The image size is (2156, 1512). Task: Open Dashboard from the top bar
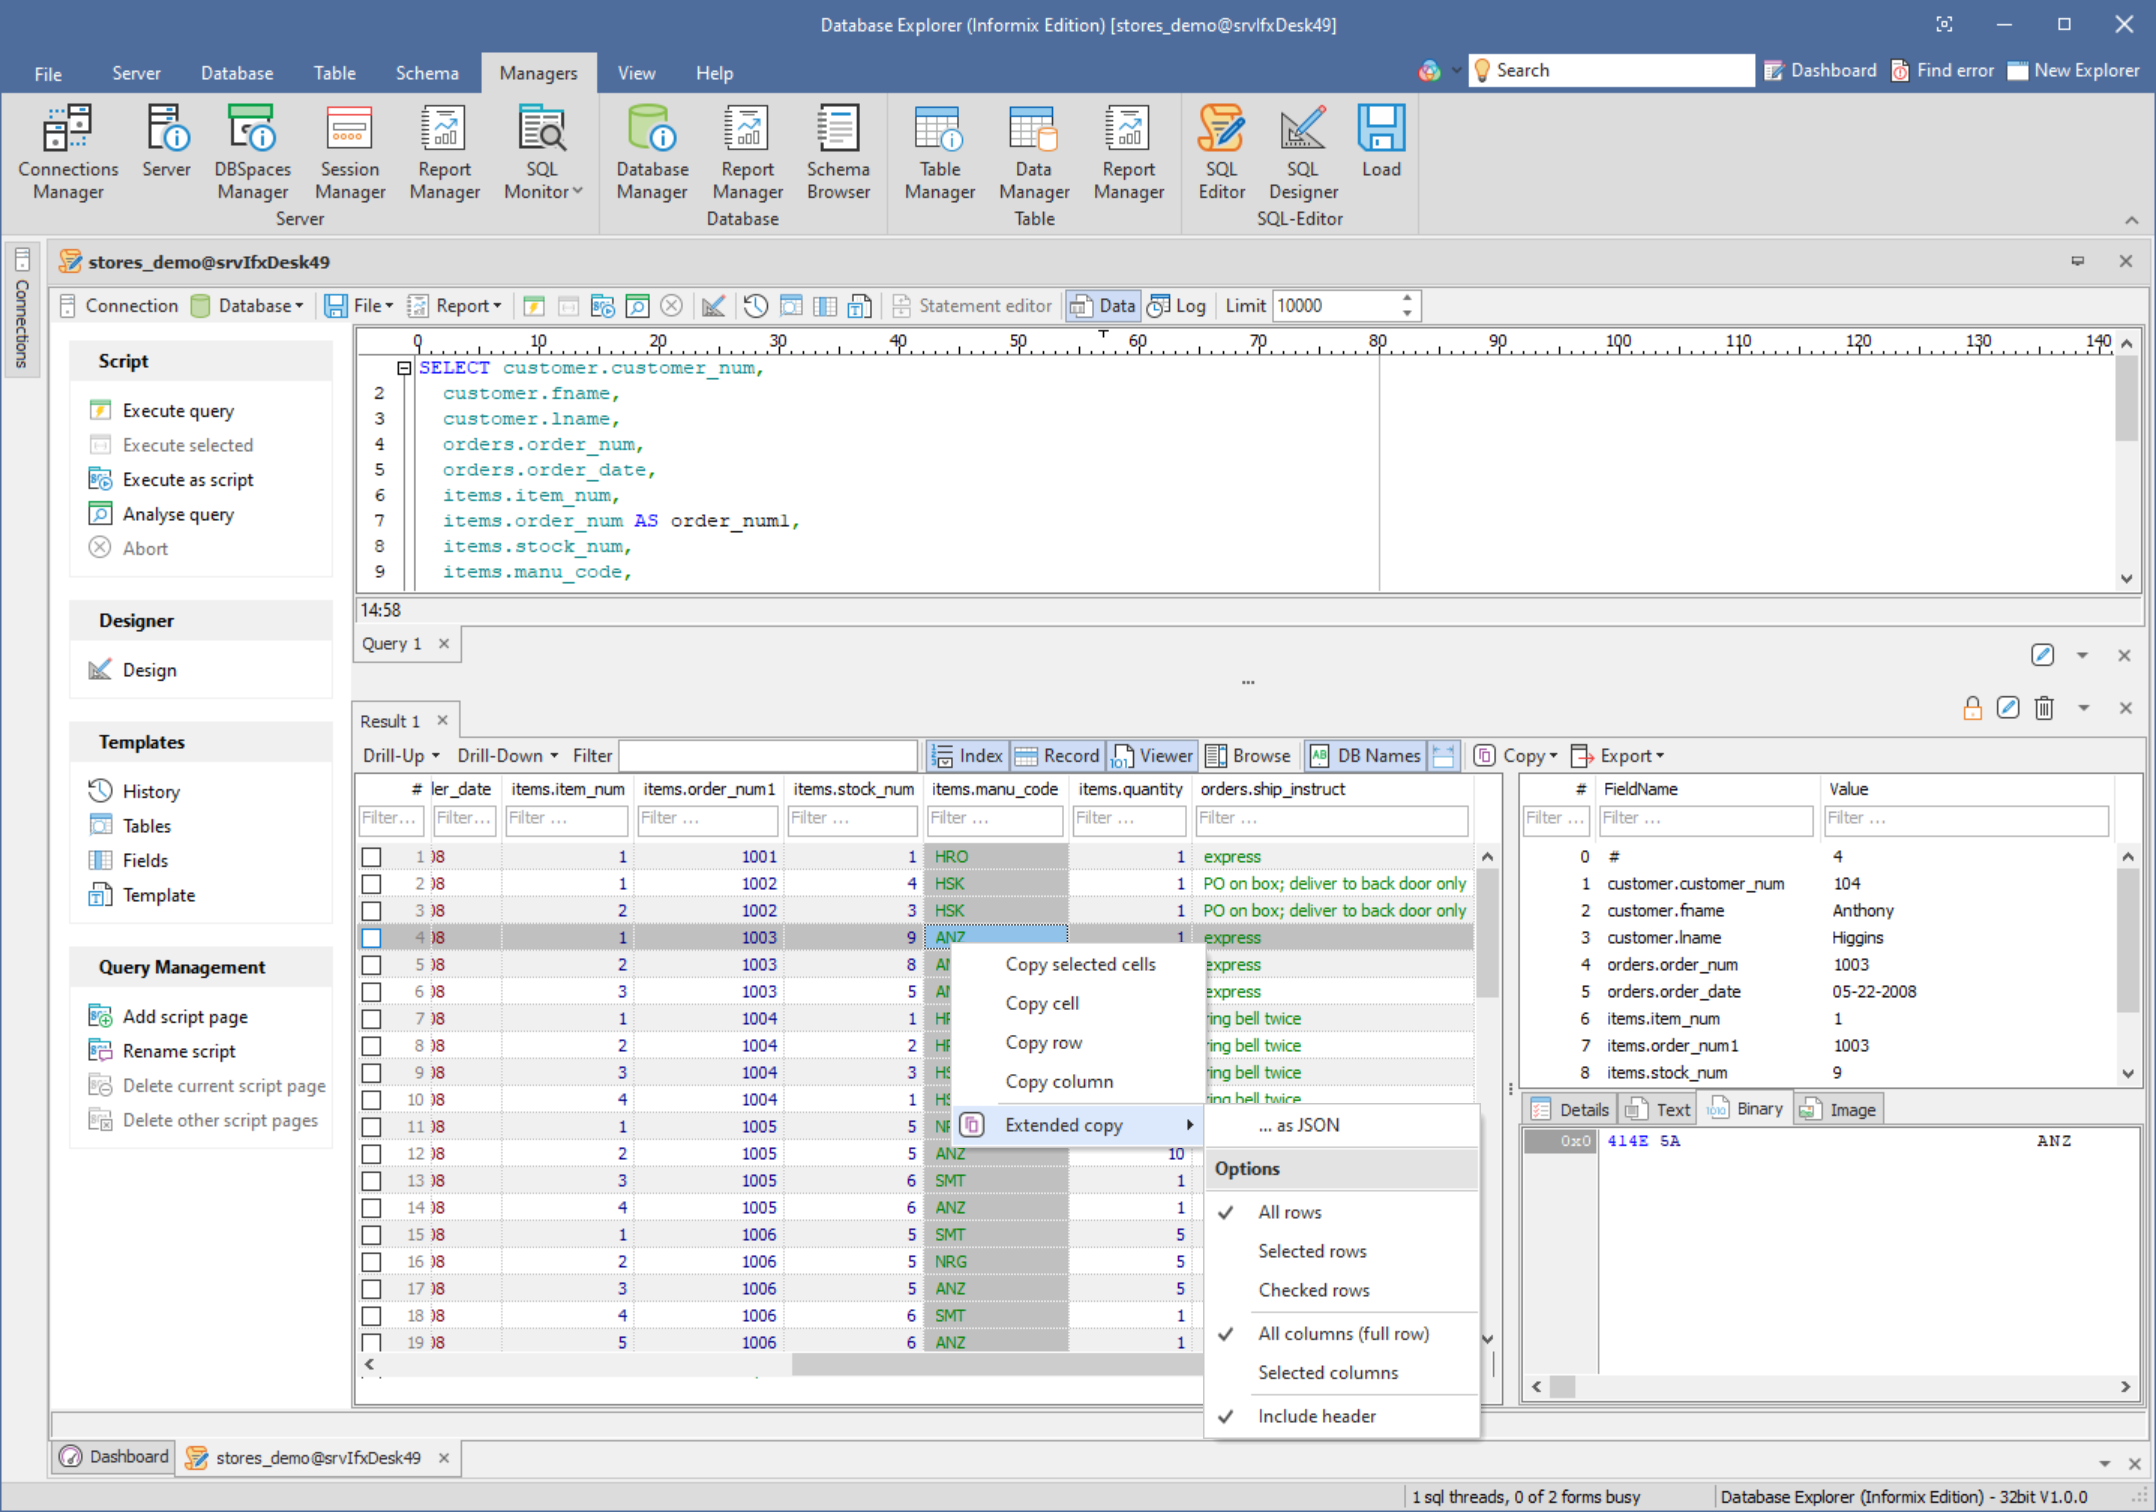[1820, 71]
